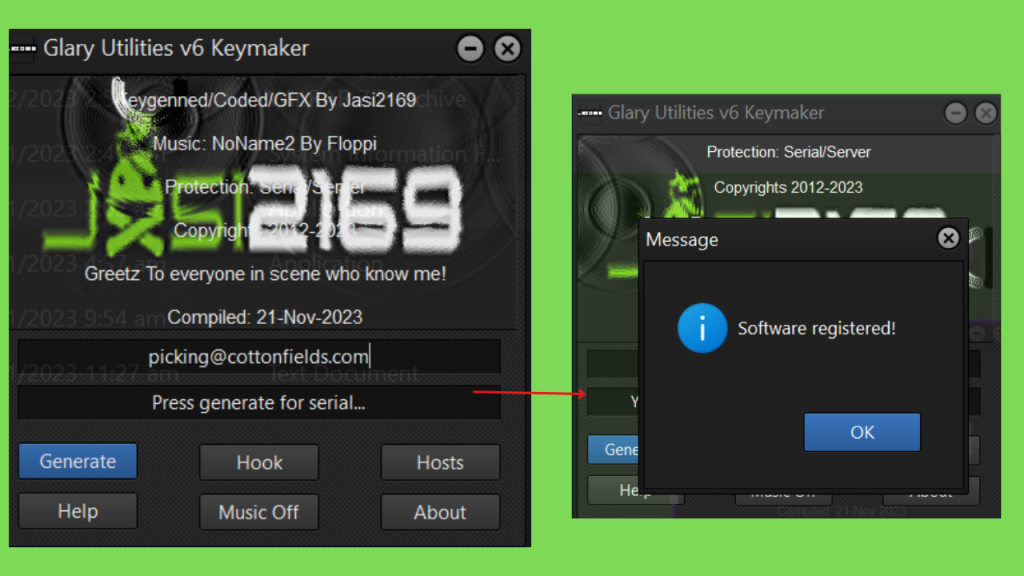Click OK in the Message dialog
Image resolution: width=1024 pixels, height=576 pixels.
click(862, 432)
